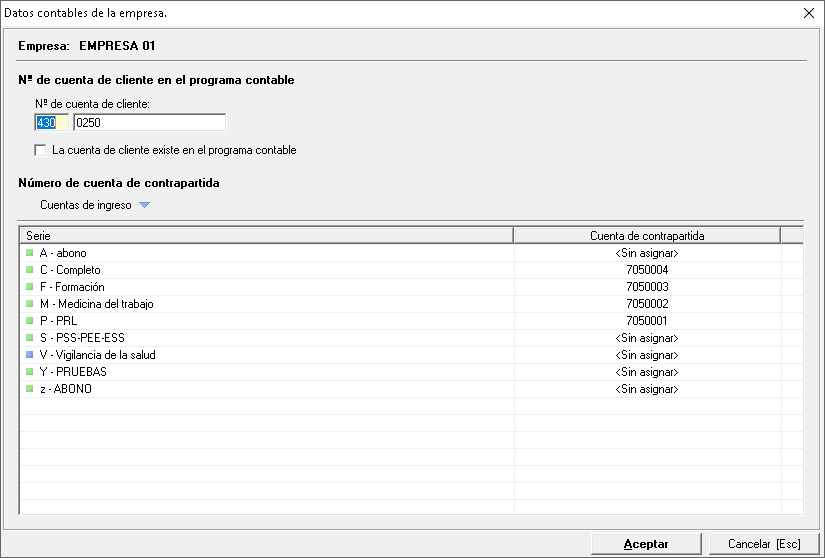This screenshot has width=825, height=558.
Task: Select contrapartida value 7050004 for Completo
Action: [x=646, y=270]
